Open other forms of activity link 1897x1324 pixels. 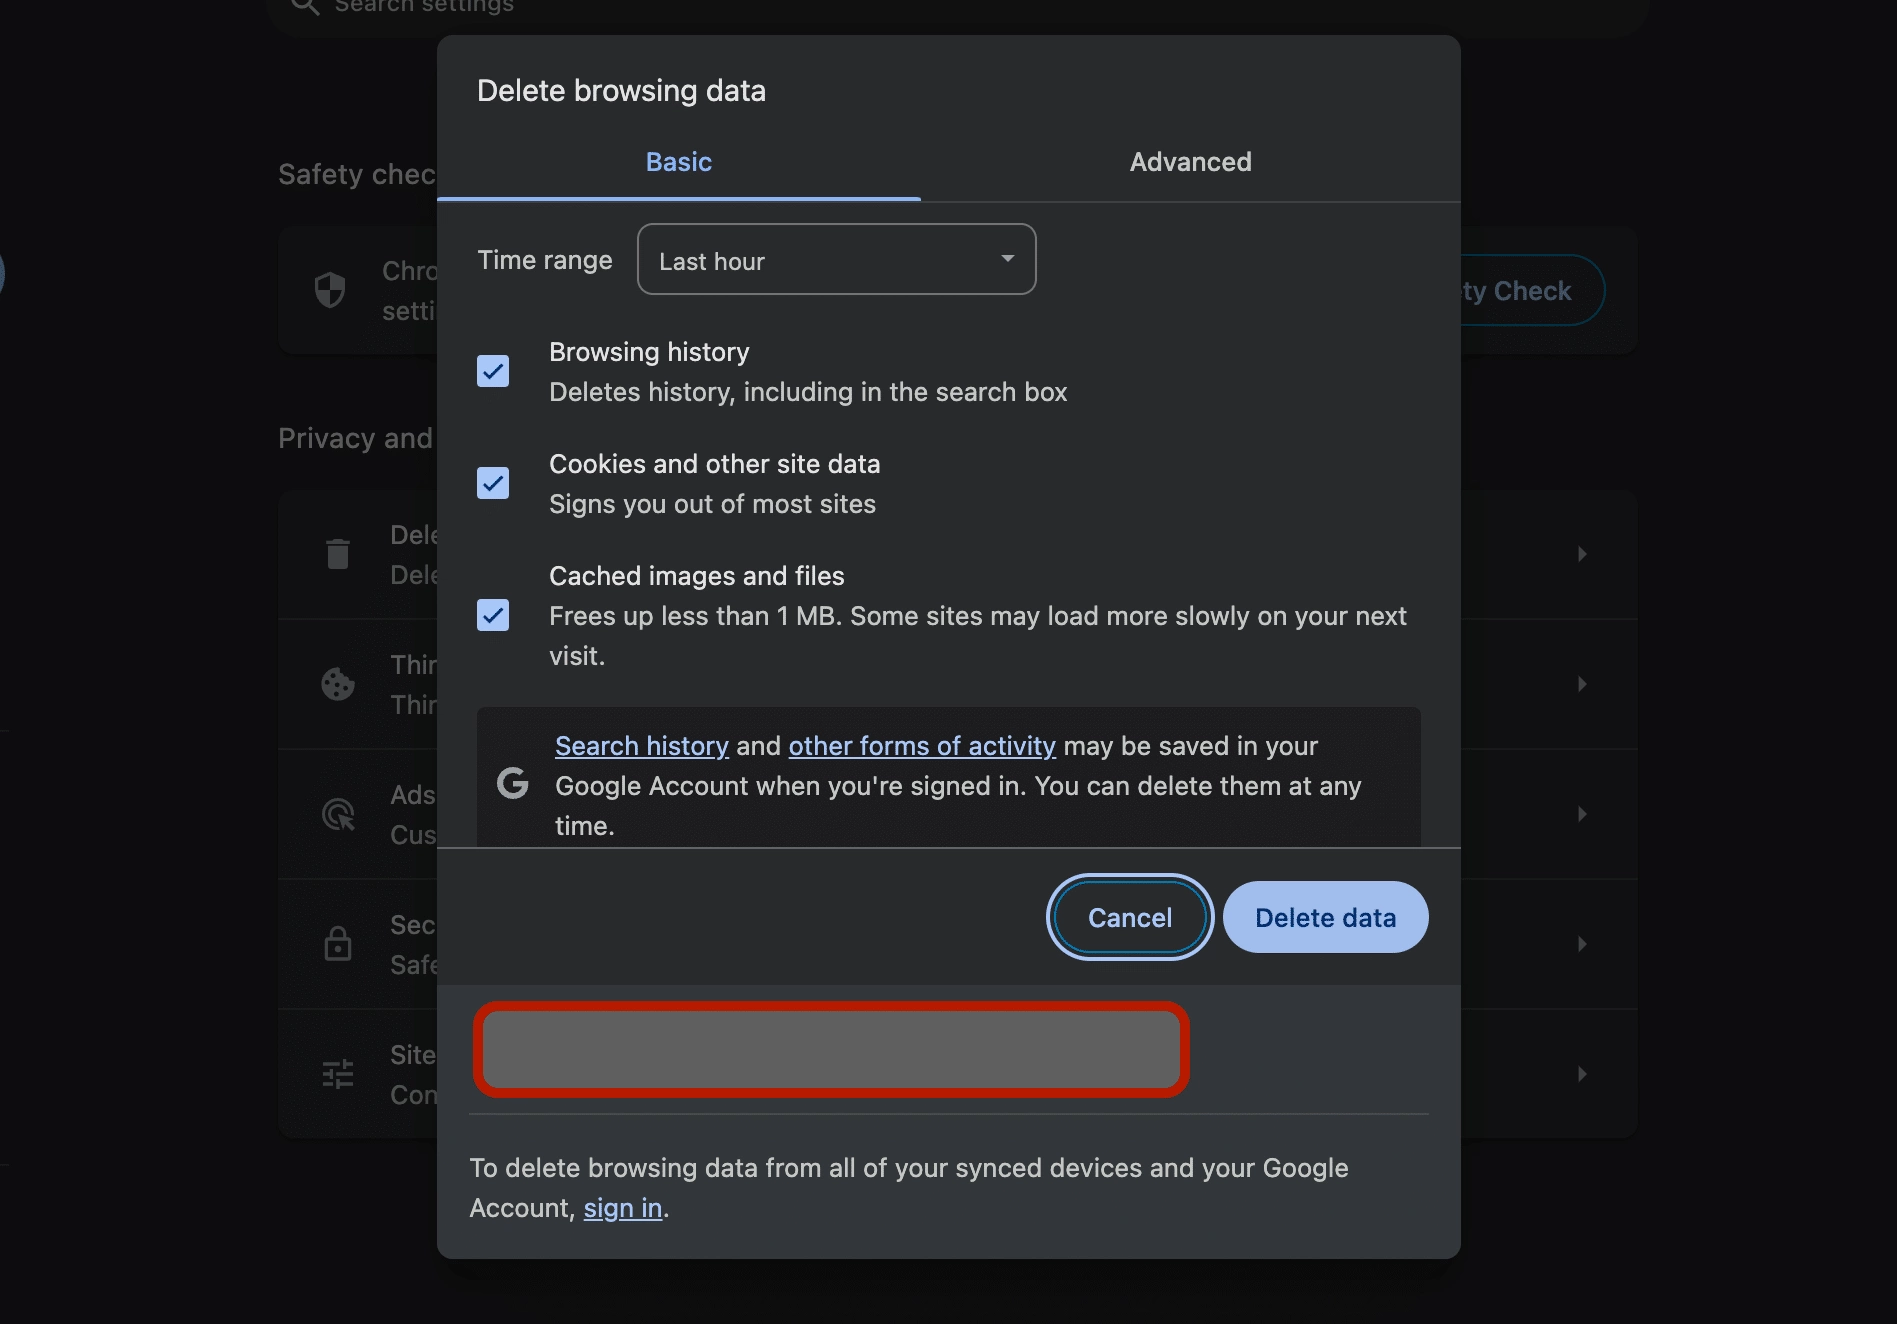[922, 746]
